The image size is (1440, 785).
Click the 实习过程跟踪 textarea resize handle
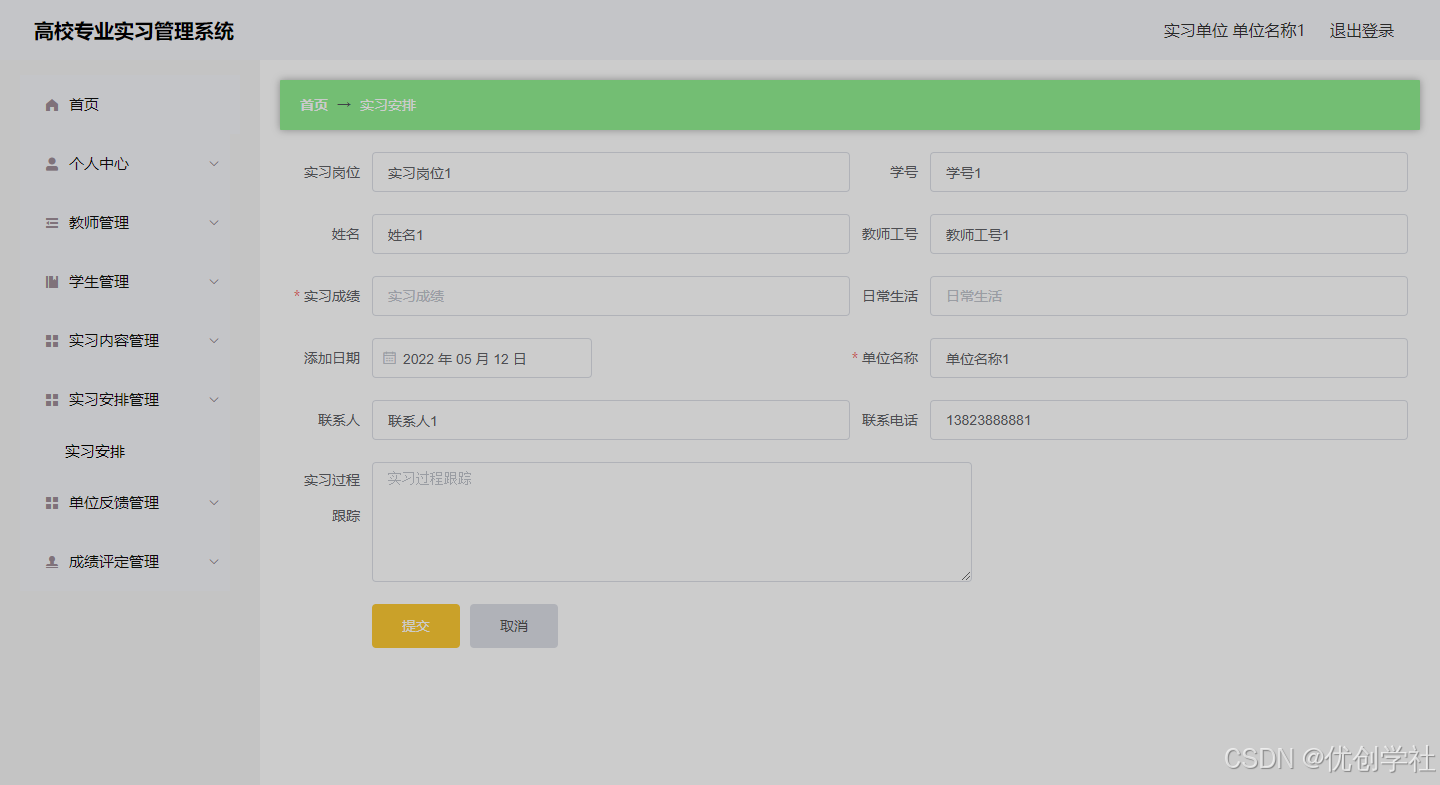966,576
